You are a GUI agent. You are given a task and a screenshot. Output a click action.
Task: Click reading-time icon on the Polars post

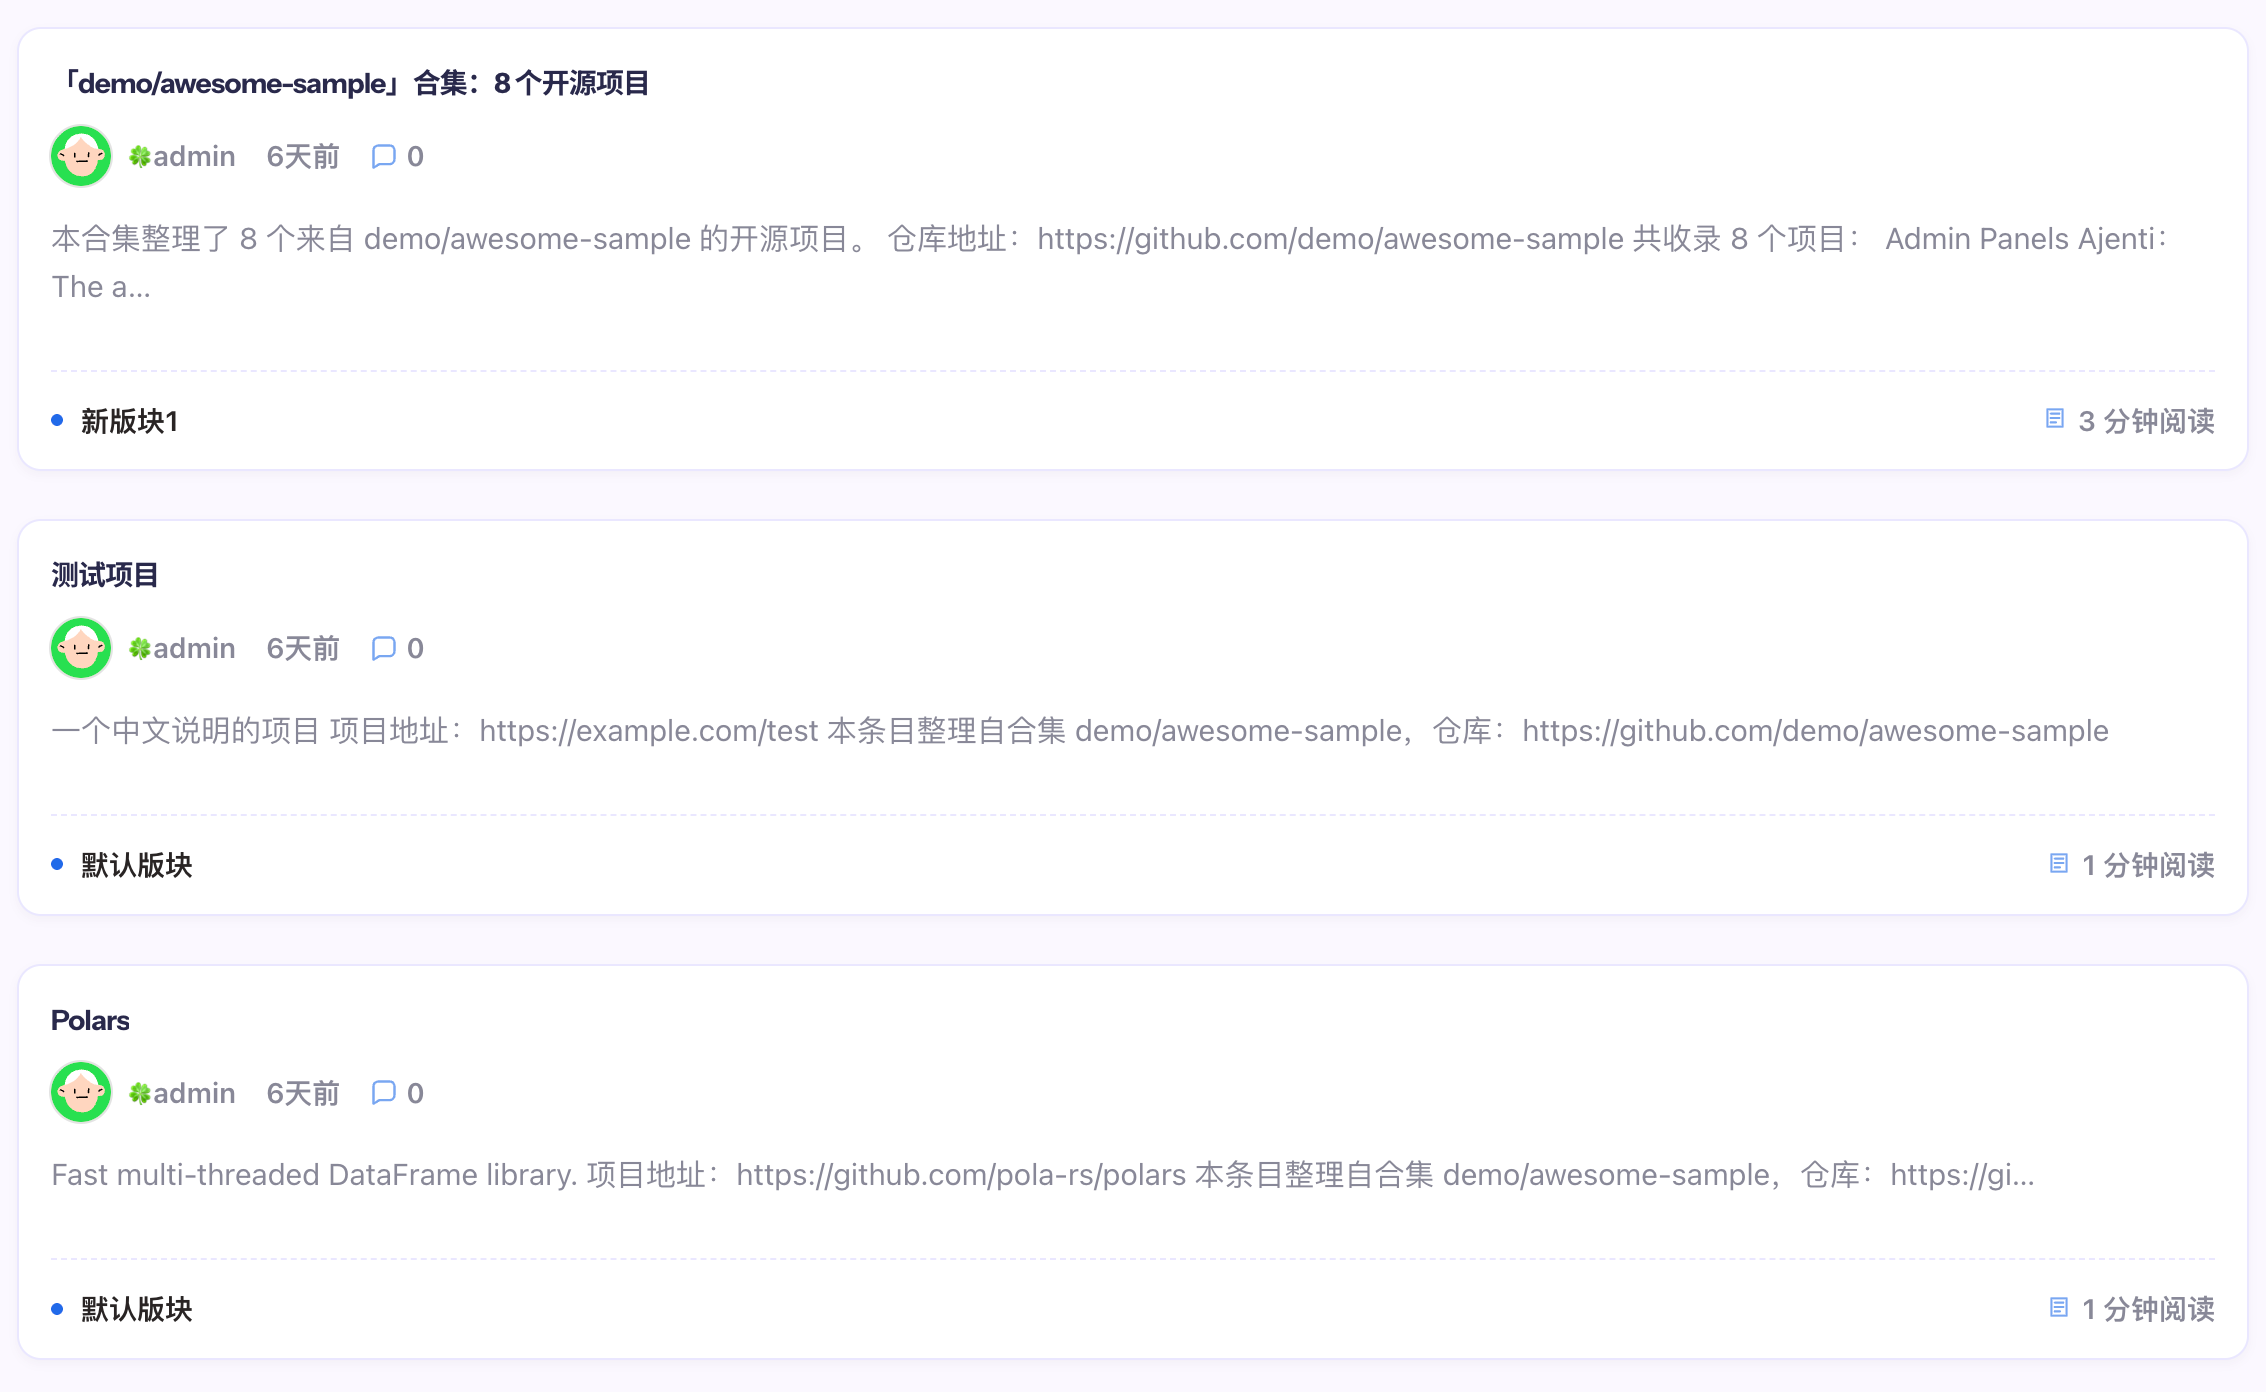click(x=2059, y=1307)
